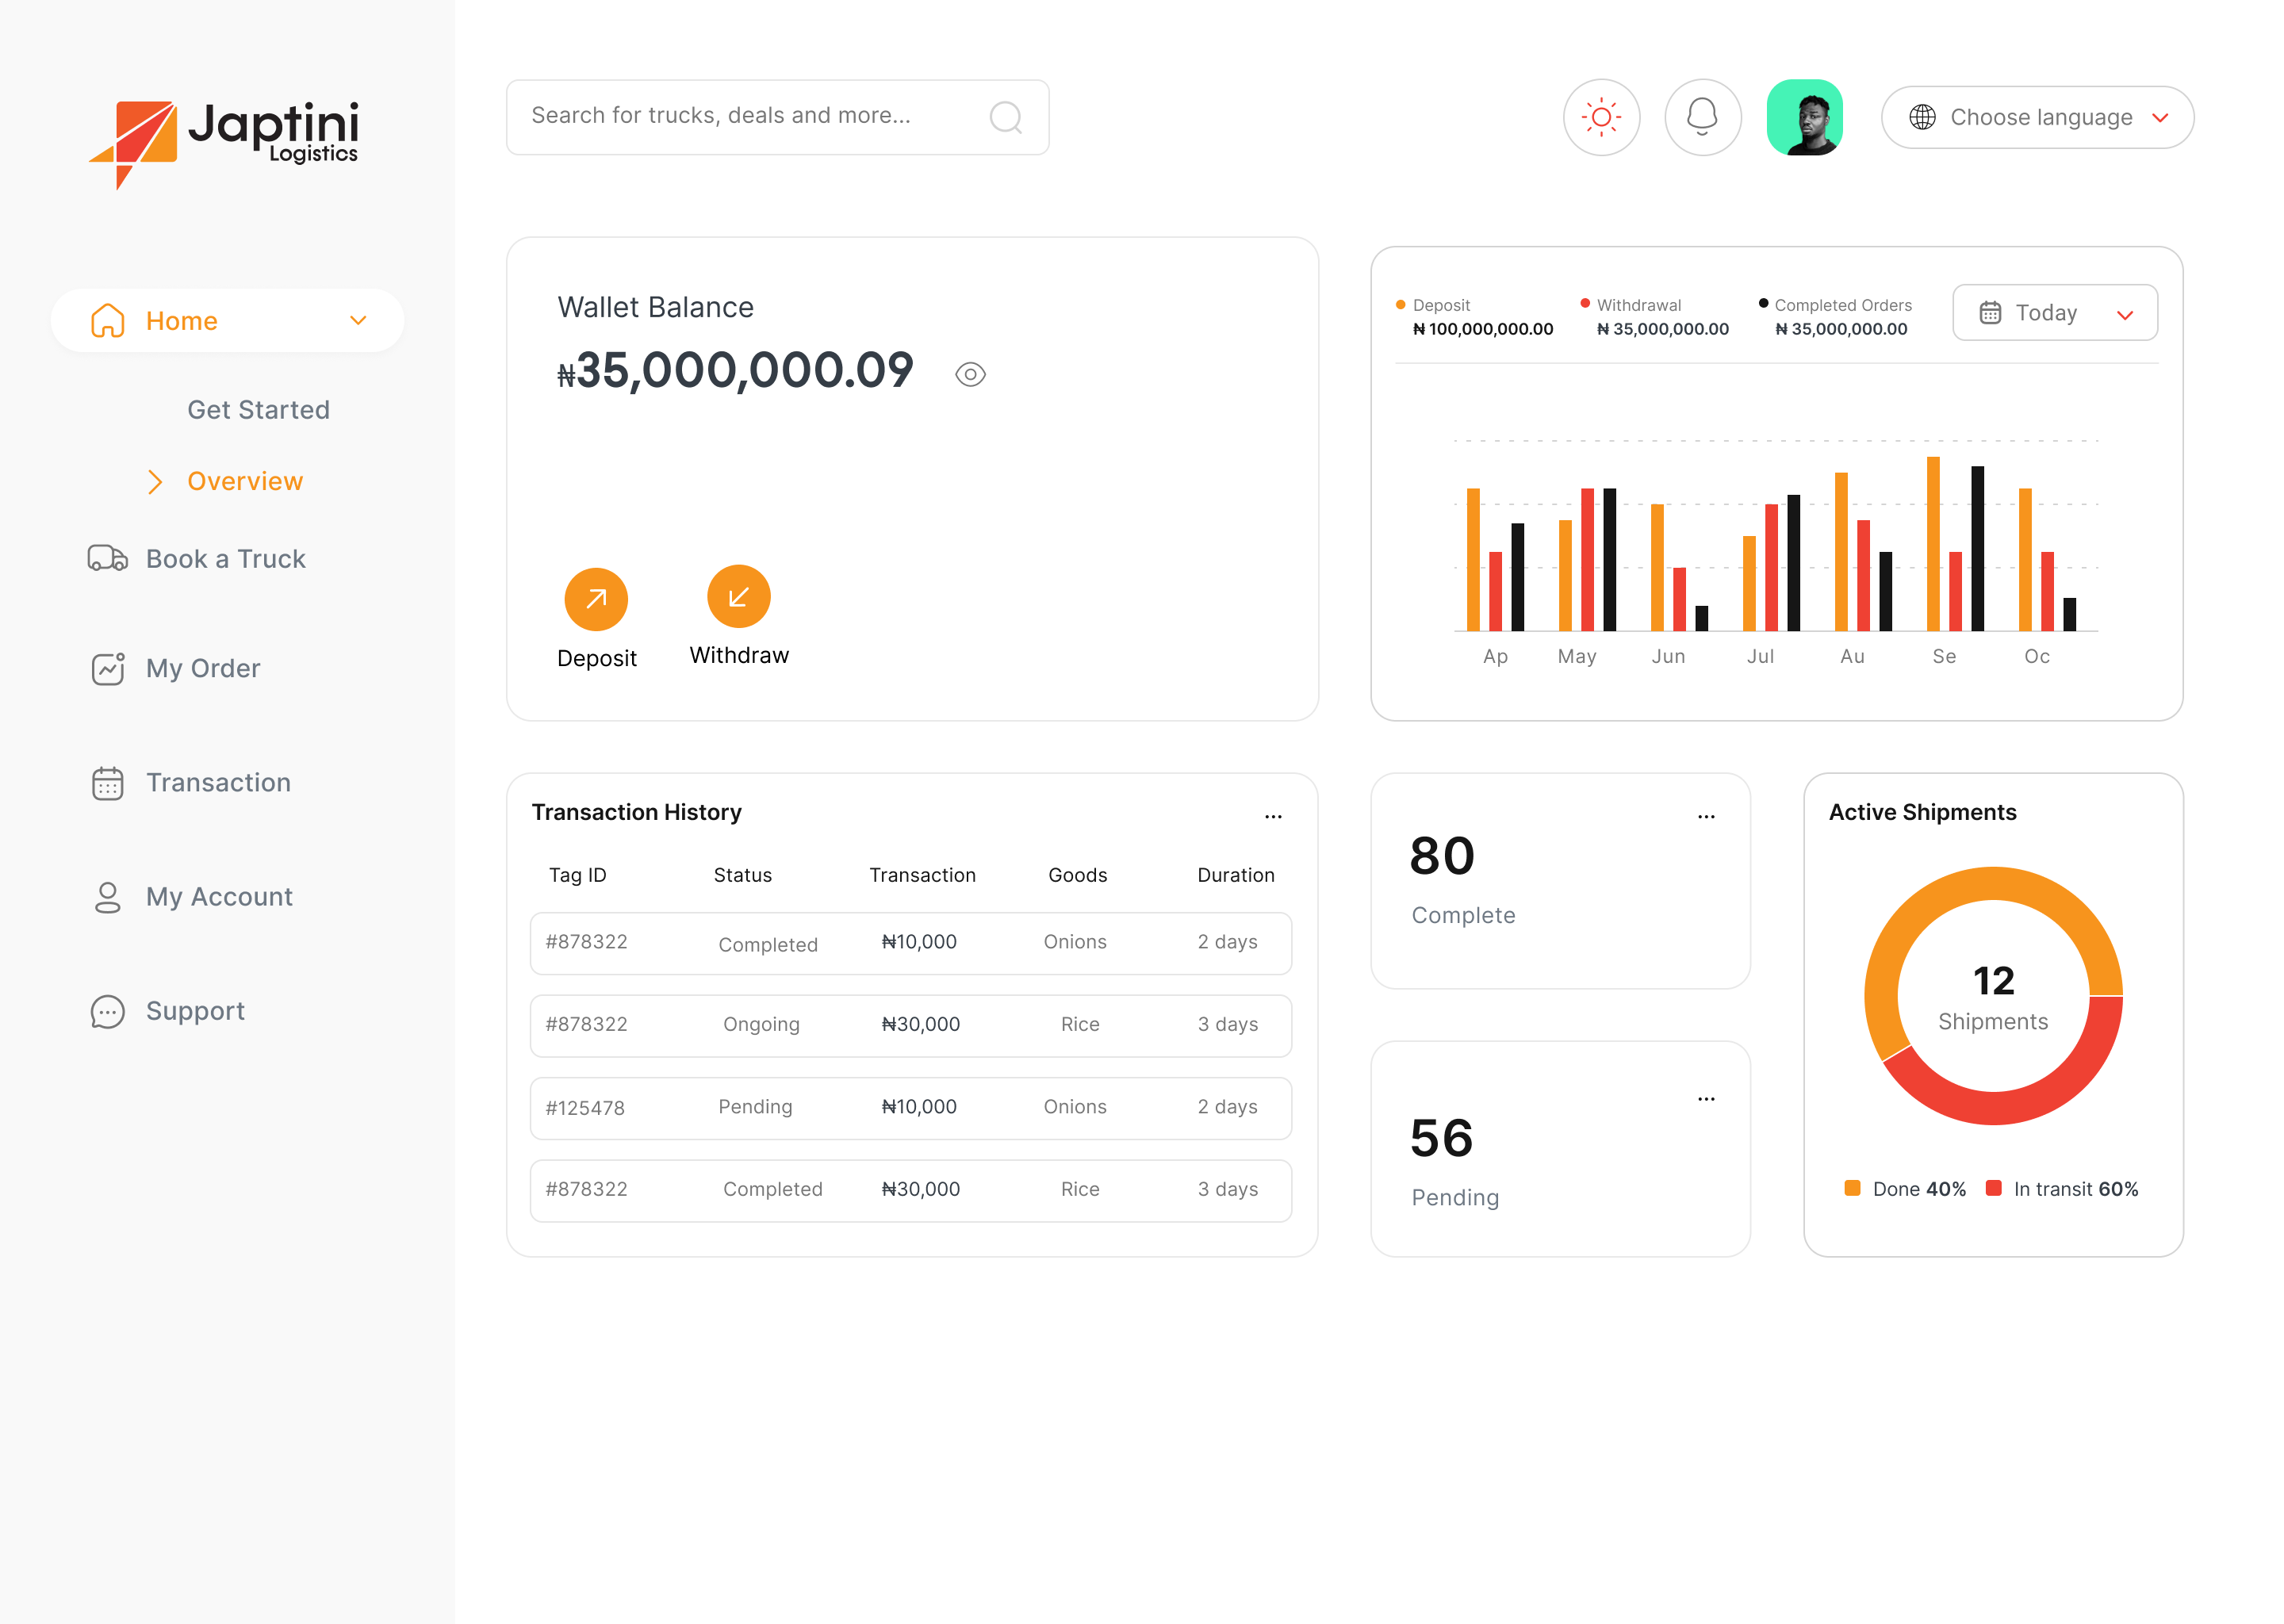This screenshot has width=2284, height=1624.
Task: Open the Overview submenu item
Action: pyautogui.click(x=245, y=481)
